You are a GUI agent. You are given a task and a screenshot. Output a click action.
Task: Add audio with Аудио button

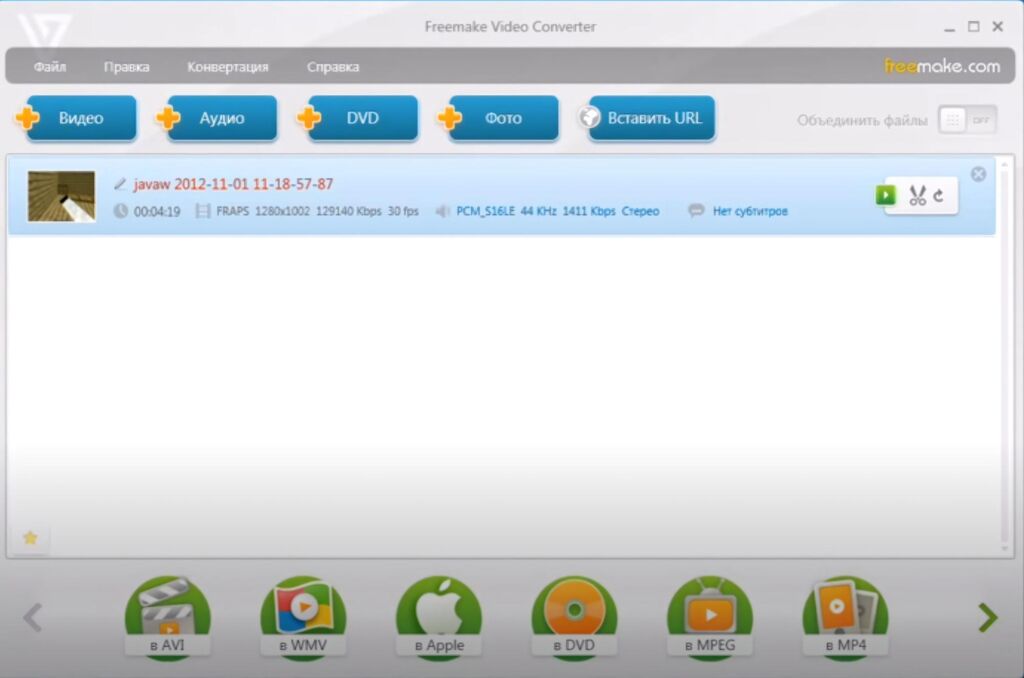point(217,118)
